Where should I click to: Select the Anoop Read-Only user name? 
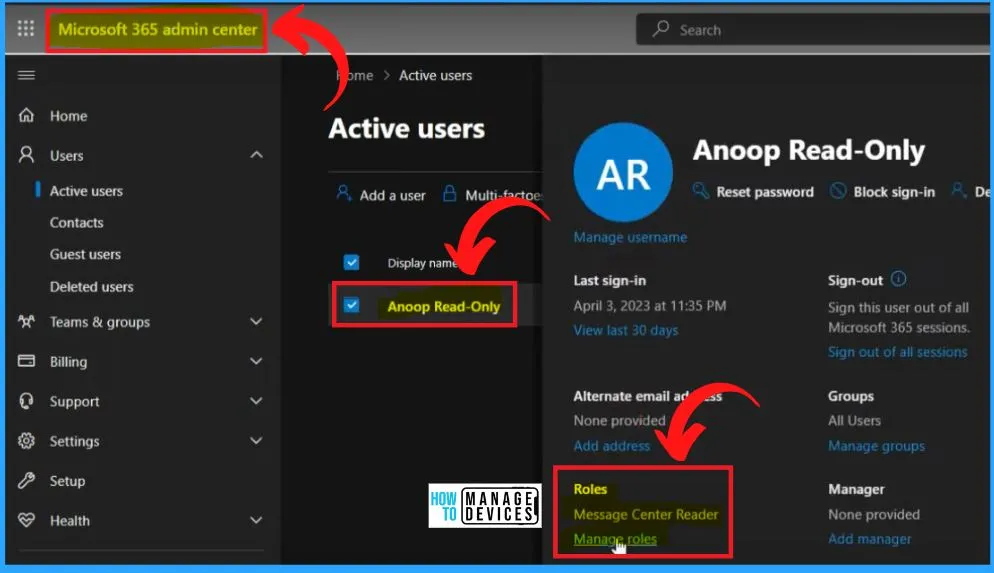tap(444, 306)
